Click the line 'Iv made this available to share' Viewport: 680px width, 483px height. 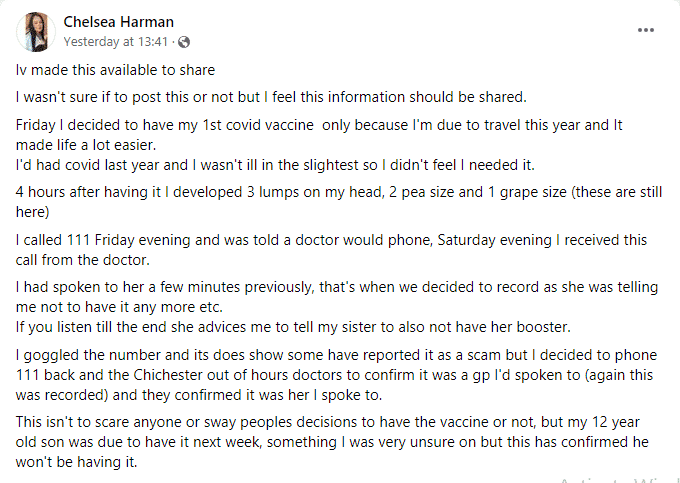tap(115, 70)
